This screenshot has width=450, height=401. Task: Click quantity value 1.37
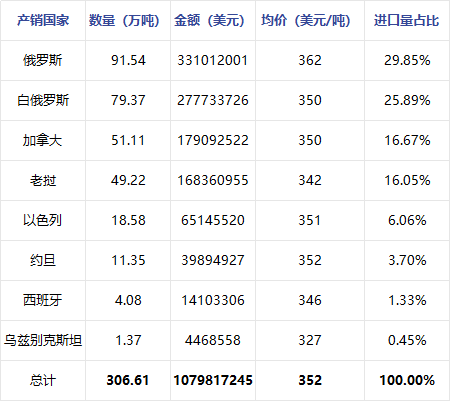point(128,340)
